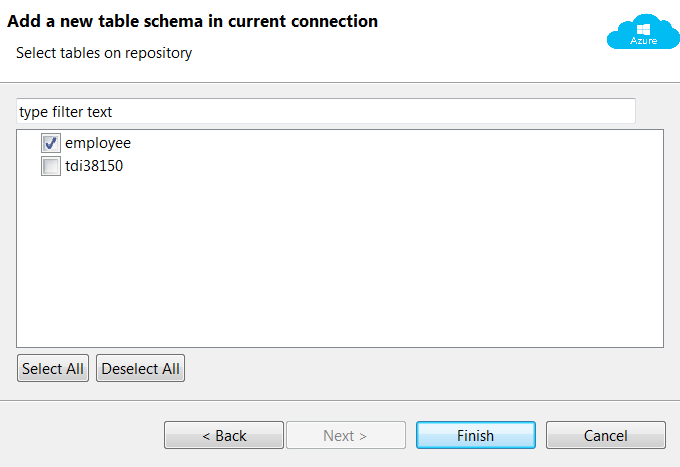Click the greyed-out "Next >" button
Screen dimensions: 680x467
tap(345, 435)
